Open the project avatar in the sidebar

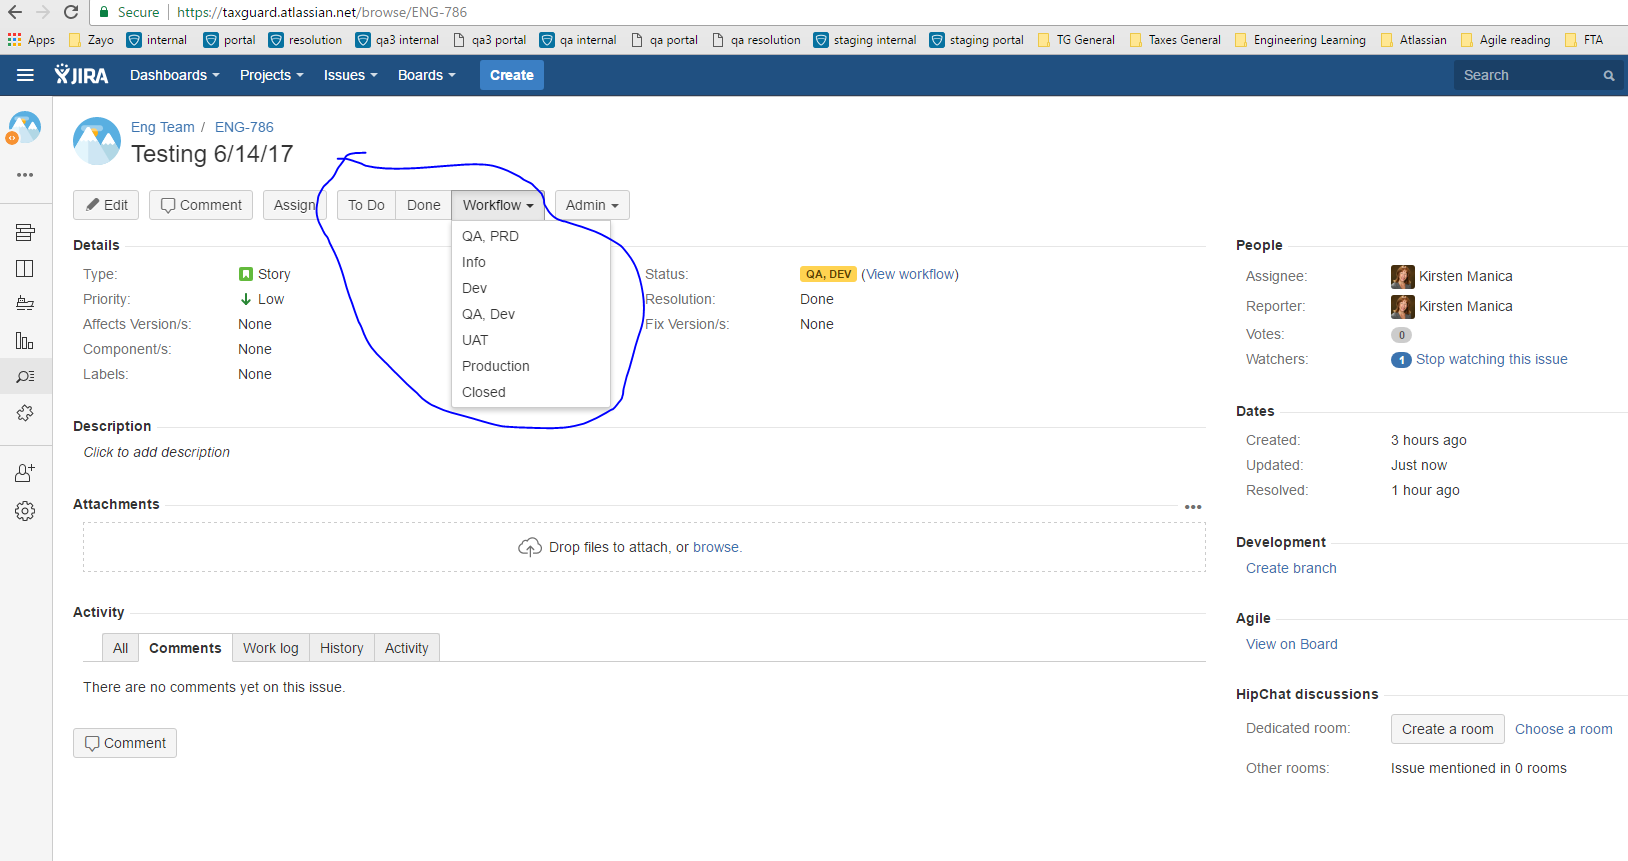click(25, 128)
